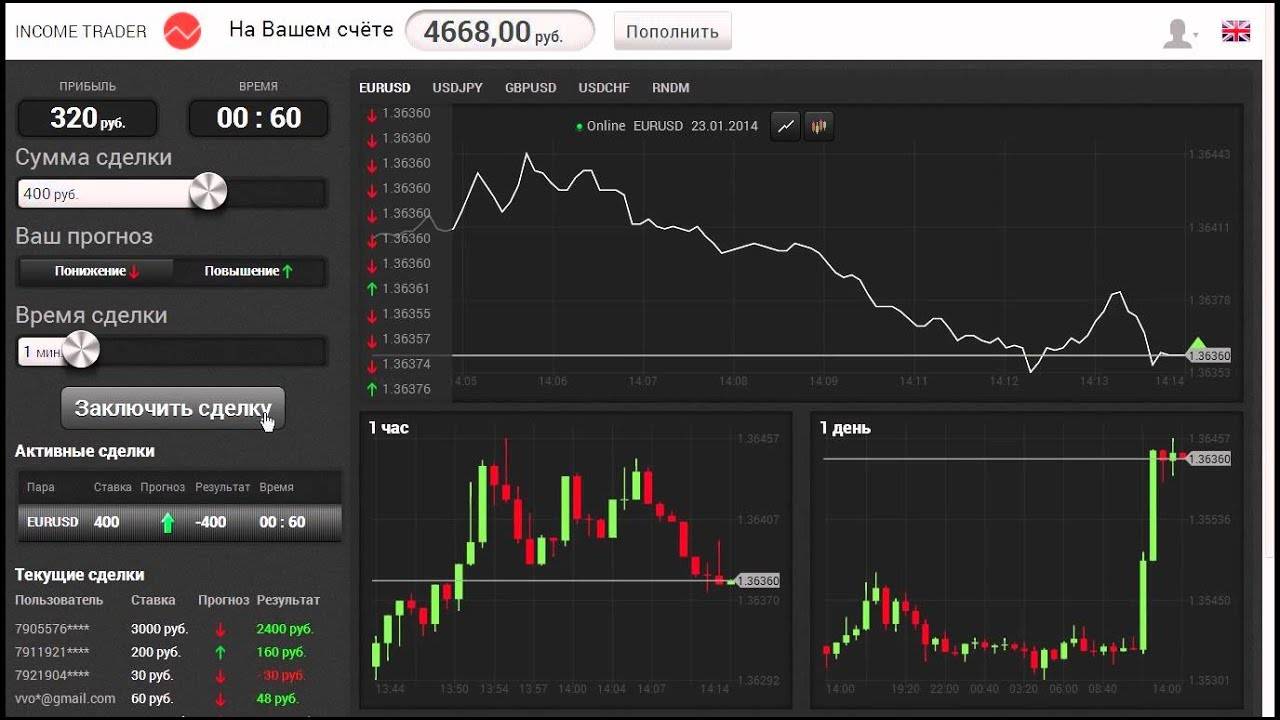Click the user 7921904**** in current deals
The image size is (1280, 720).
[x=52, y=676]
